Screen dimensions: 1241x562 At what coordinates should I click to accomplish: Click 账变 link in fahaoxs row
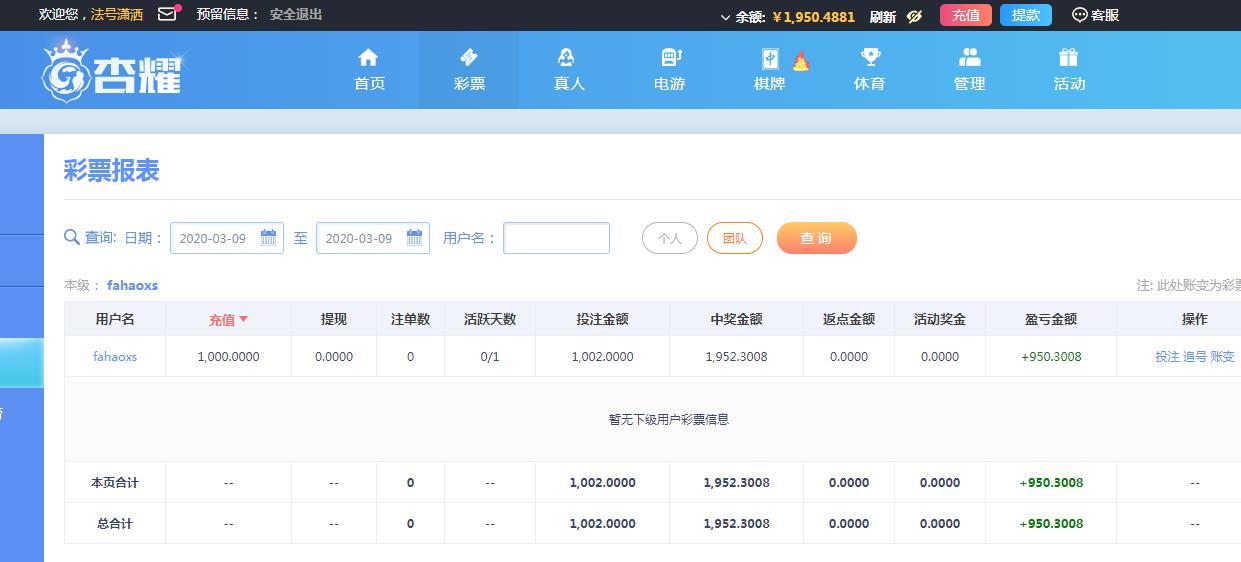[x=1222, y=356]
